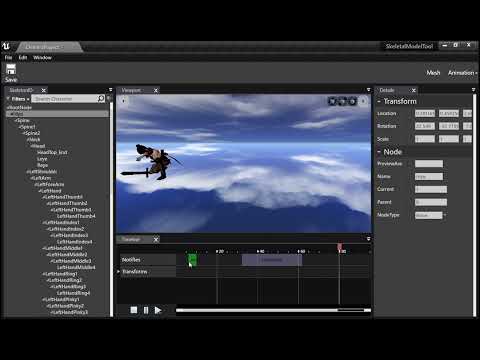This screenshot has height=360, width=480.
Task: Select the green notify marker on the timeline
Action: tap(192, 260)
